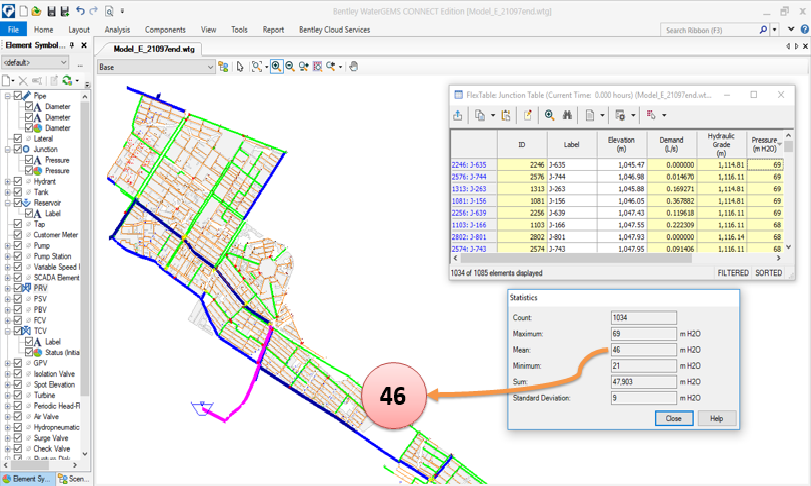811x486 pixels.
Task: Click the Print Preview icon
Action: tap(109, 11)
